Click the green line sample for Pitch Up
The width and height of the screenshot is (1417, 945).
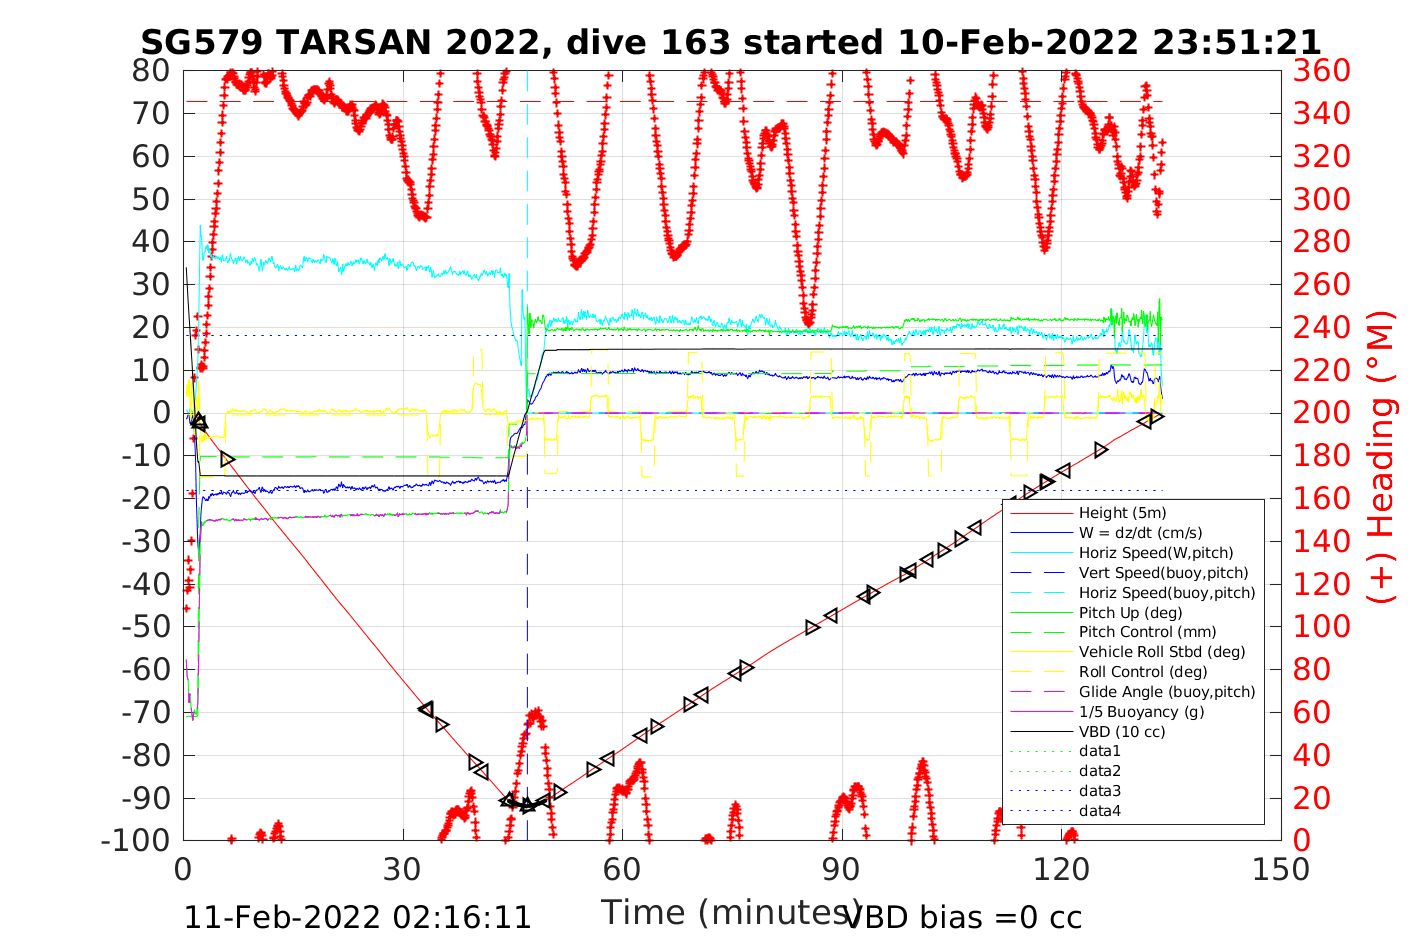click(x=1040, y=612)
